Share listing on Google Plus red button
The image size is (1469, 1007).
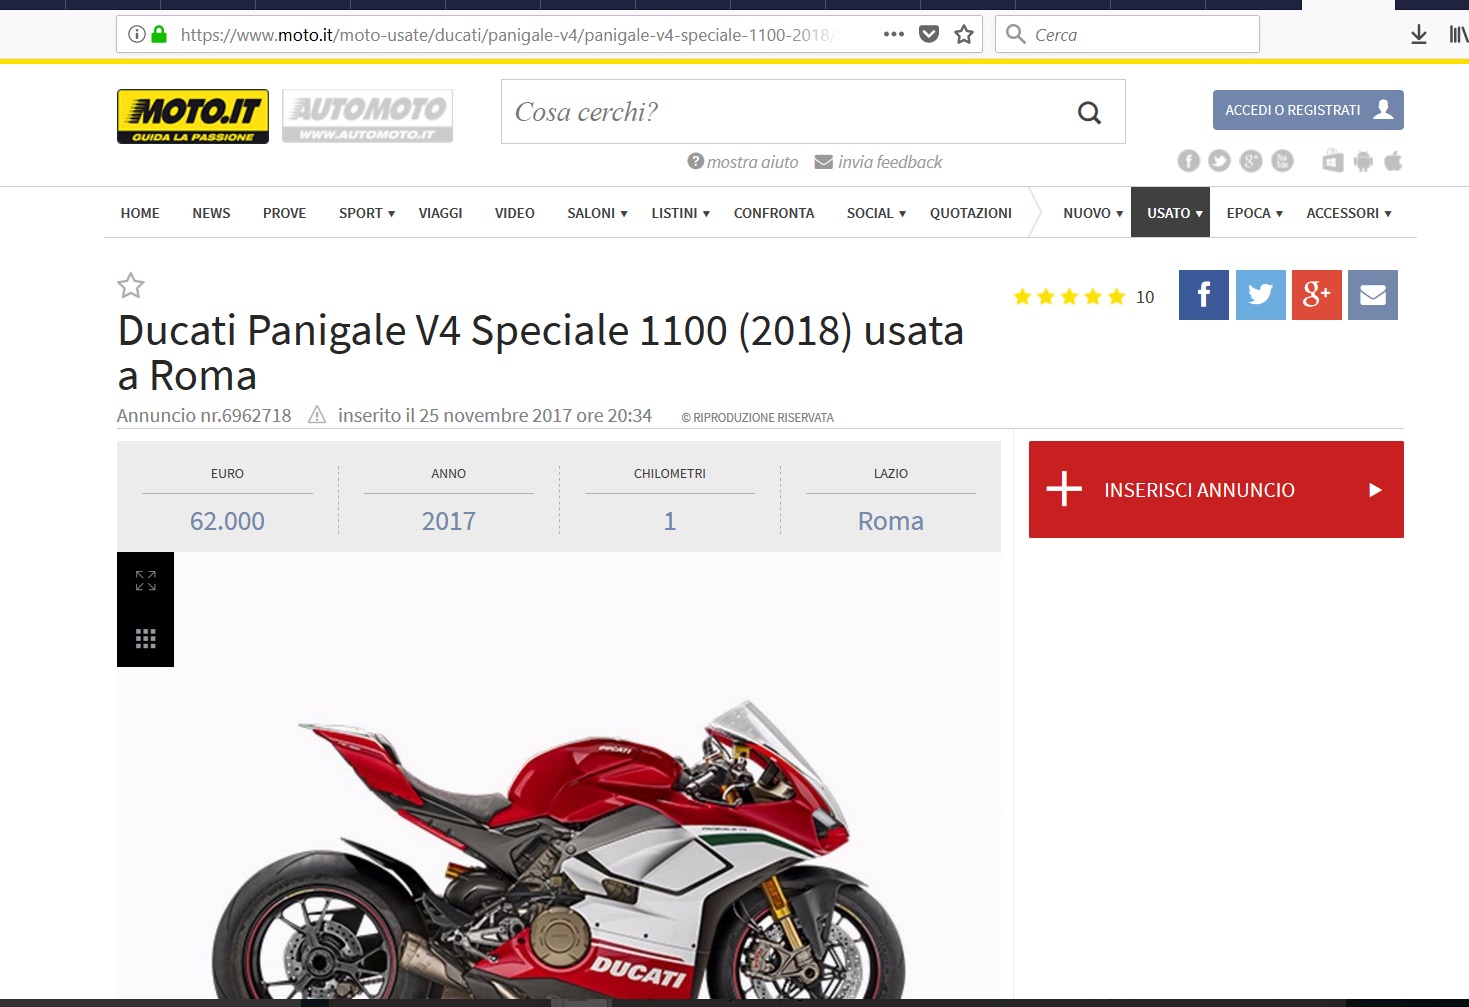(1317, 295)
